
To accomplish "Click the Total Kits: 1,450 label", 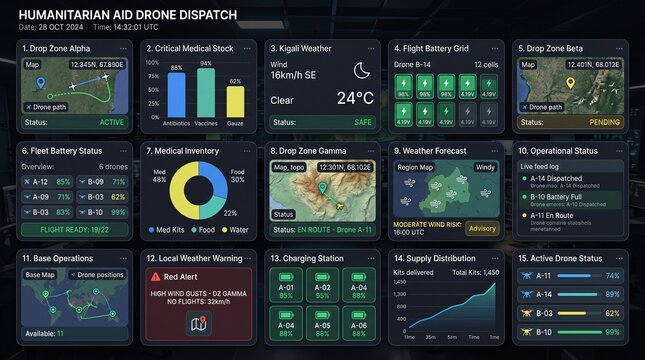I will (476, 272).
